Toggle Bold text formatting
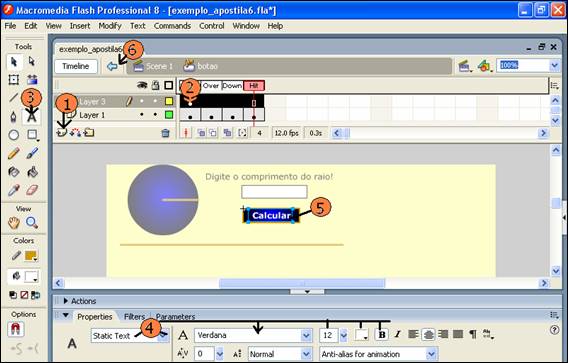Viewport: 568px width, 363px height. (x=381, y=335)
